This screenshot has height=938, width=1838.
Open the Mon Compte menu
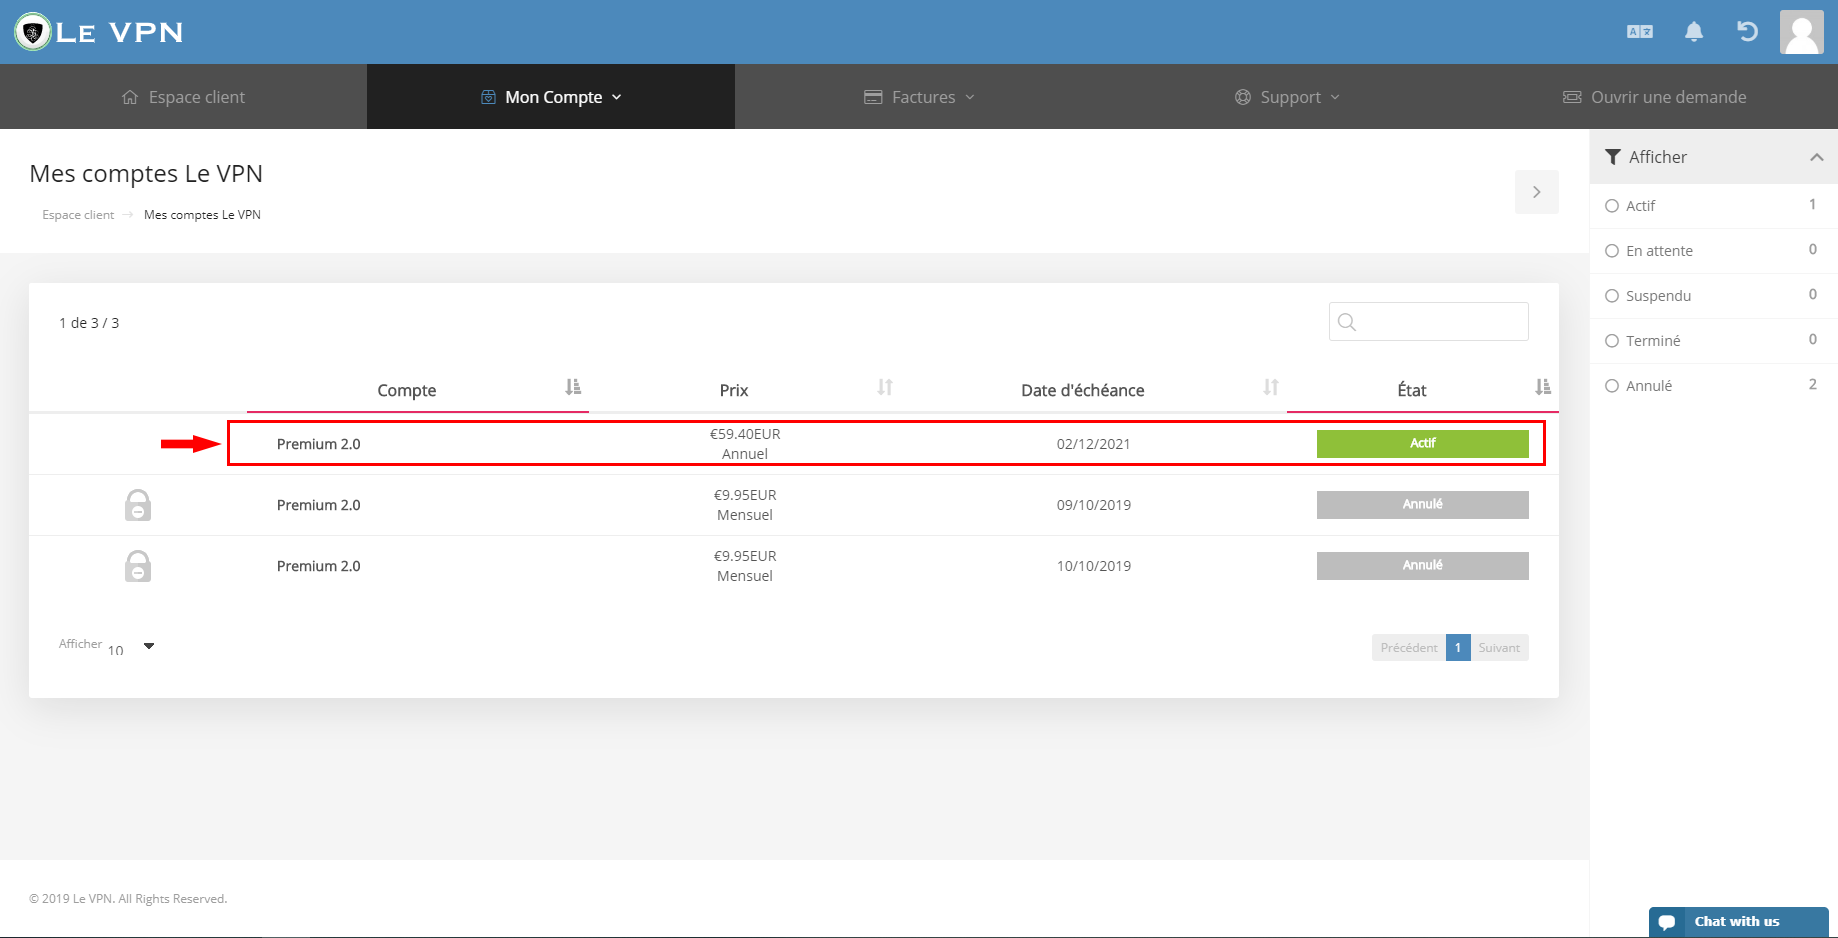[x=551, y=97]
